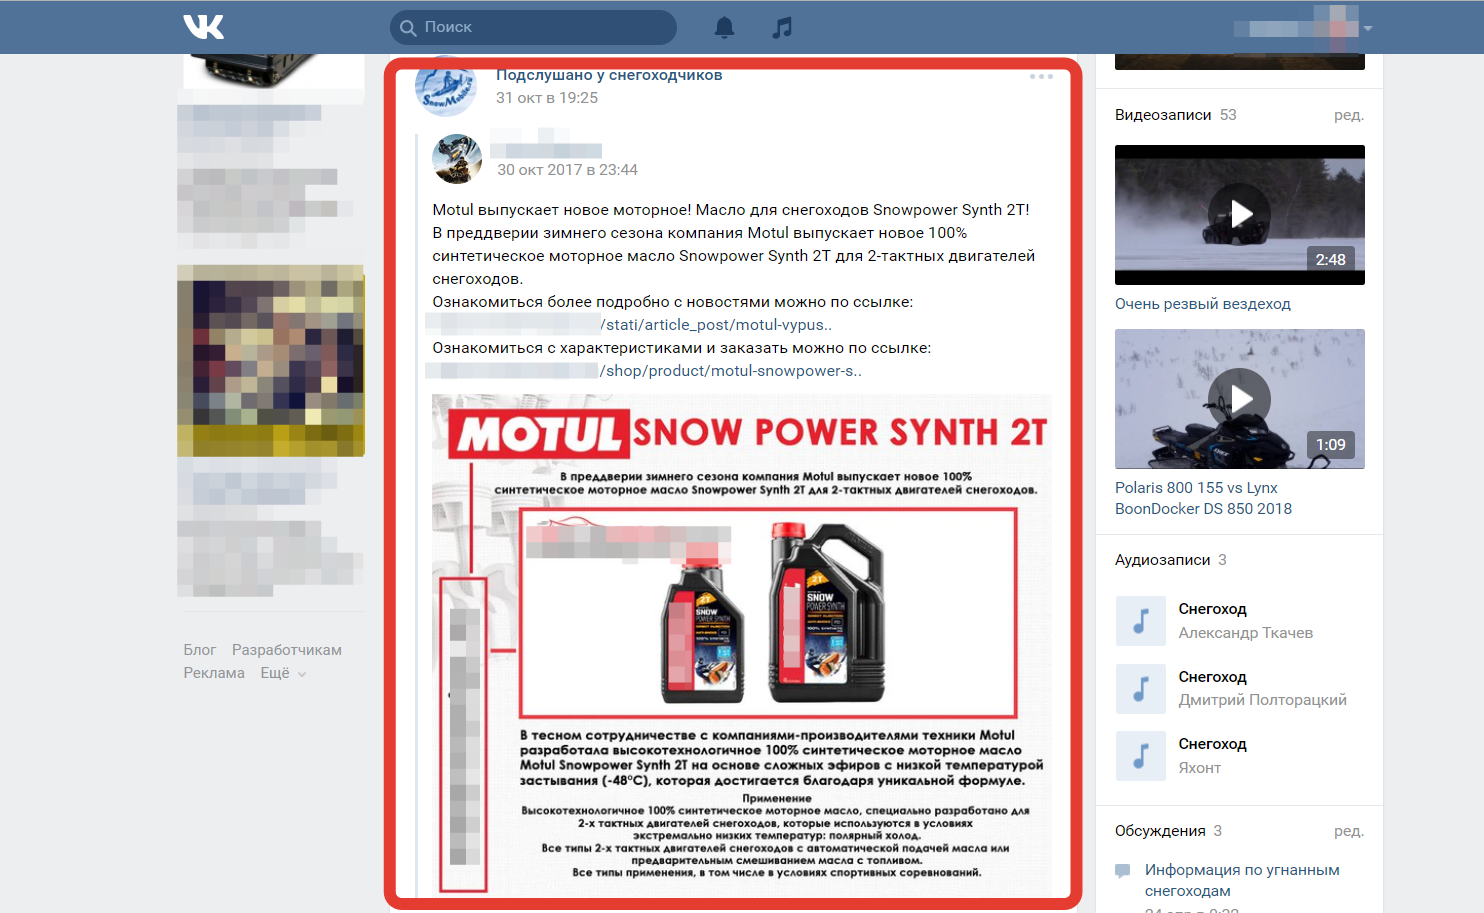Open the Motul Snow Power Synth image
Image resolution: width=1484 pixels, height=913 pixels.
coord(741,645)
